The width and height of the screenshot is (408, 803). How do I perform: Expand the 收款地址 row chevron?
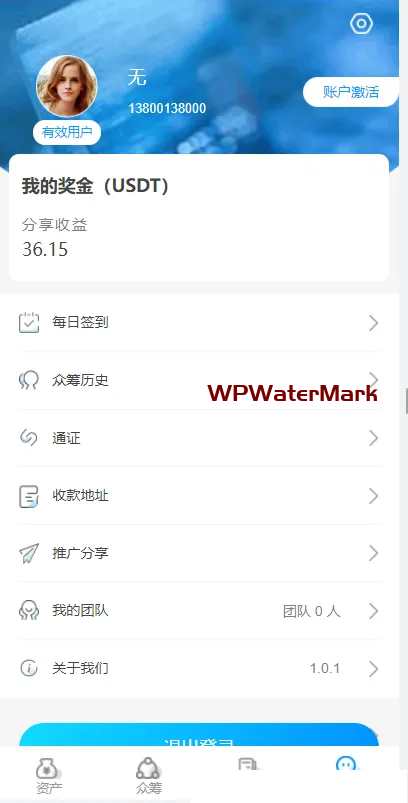click(x=374, y=496)
